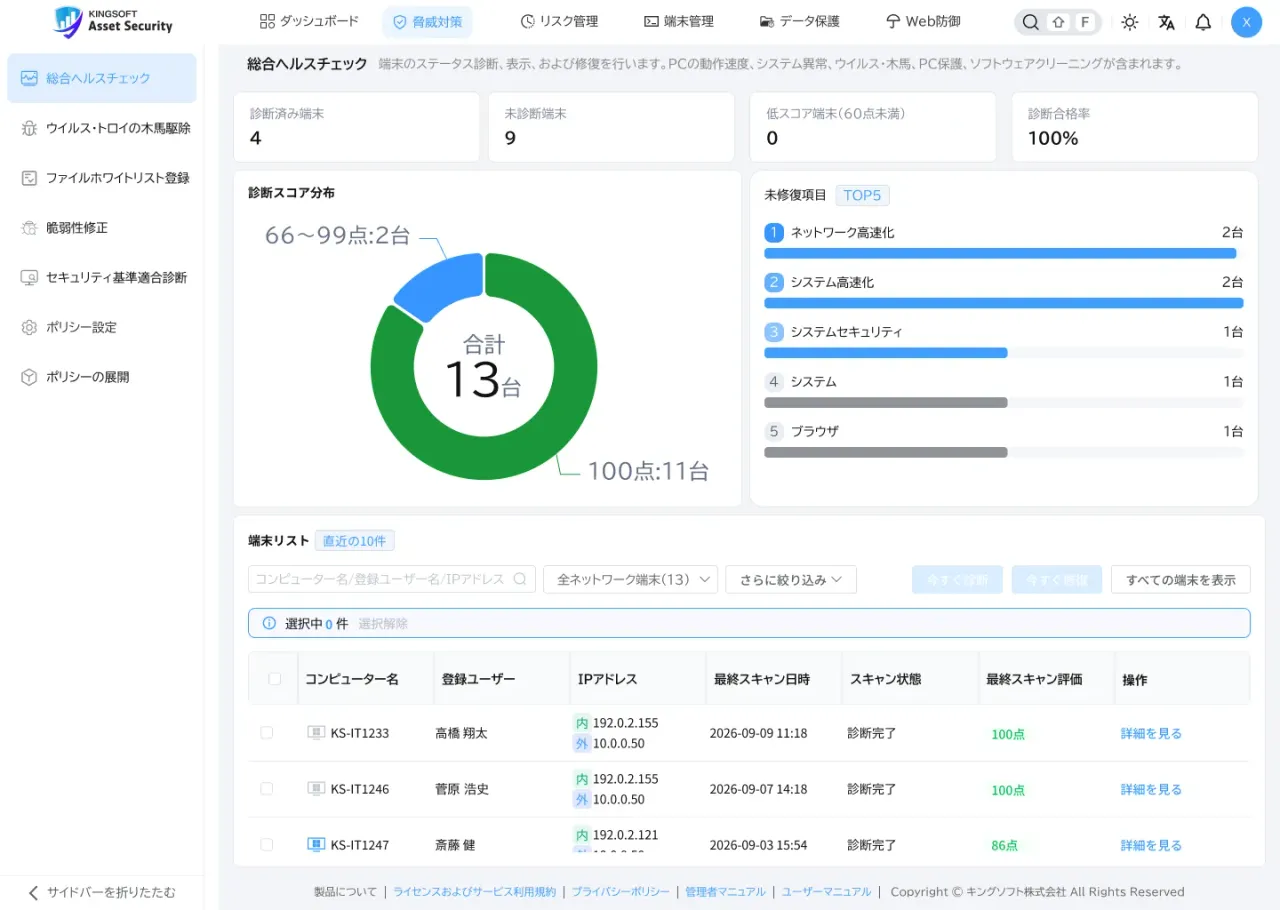Click すべての端末を表示 button
The height and width of the screenshot is (910, 1280).
click(1181, 579)
